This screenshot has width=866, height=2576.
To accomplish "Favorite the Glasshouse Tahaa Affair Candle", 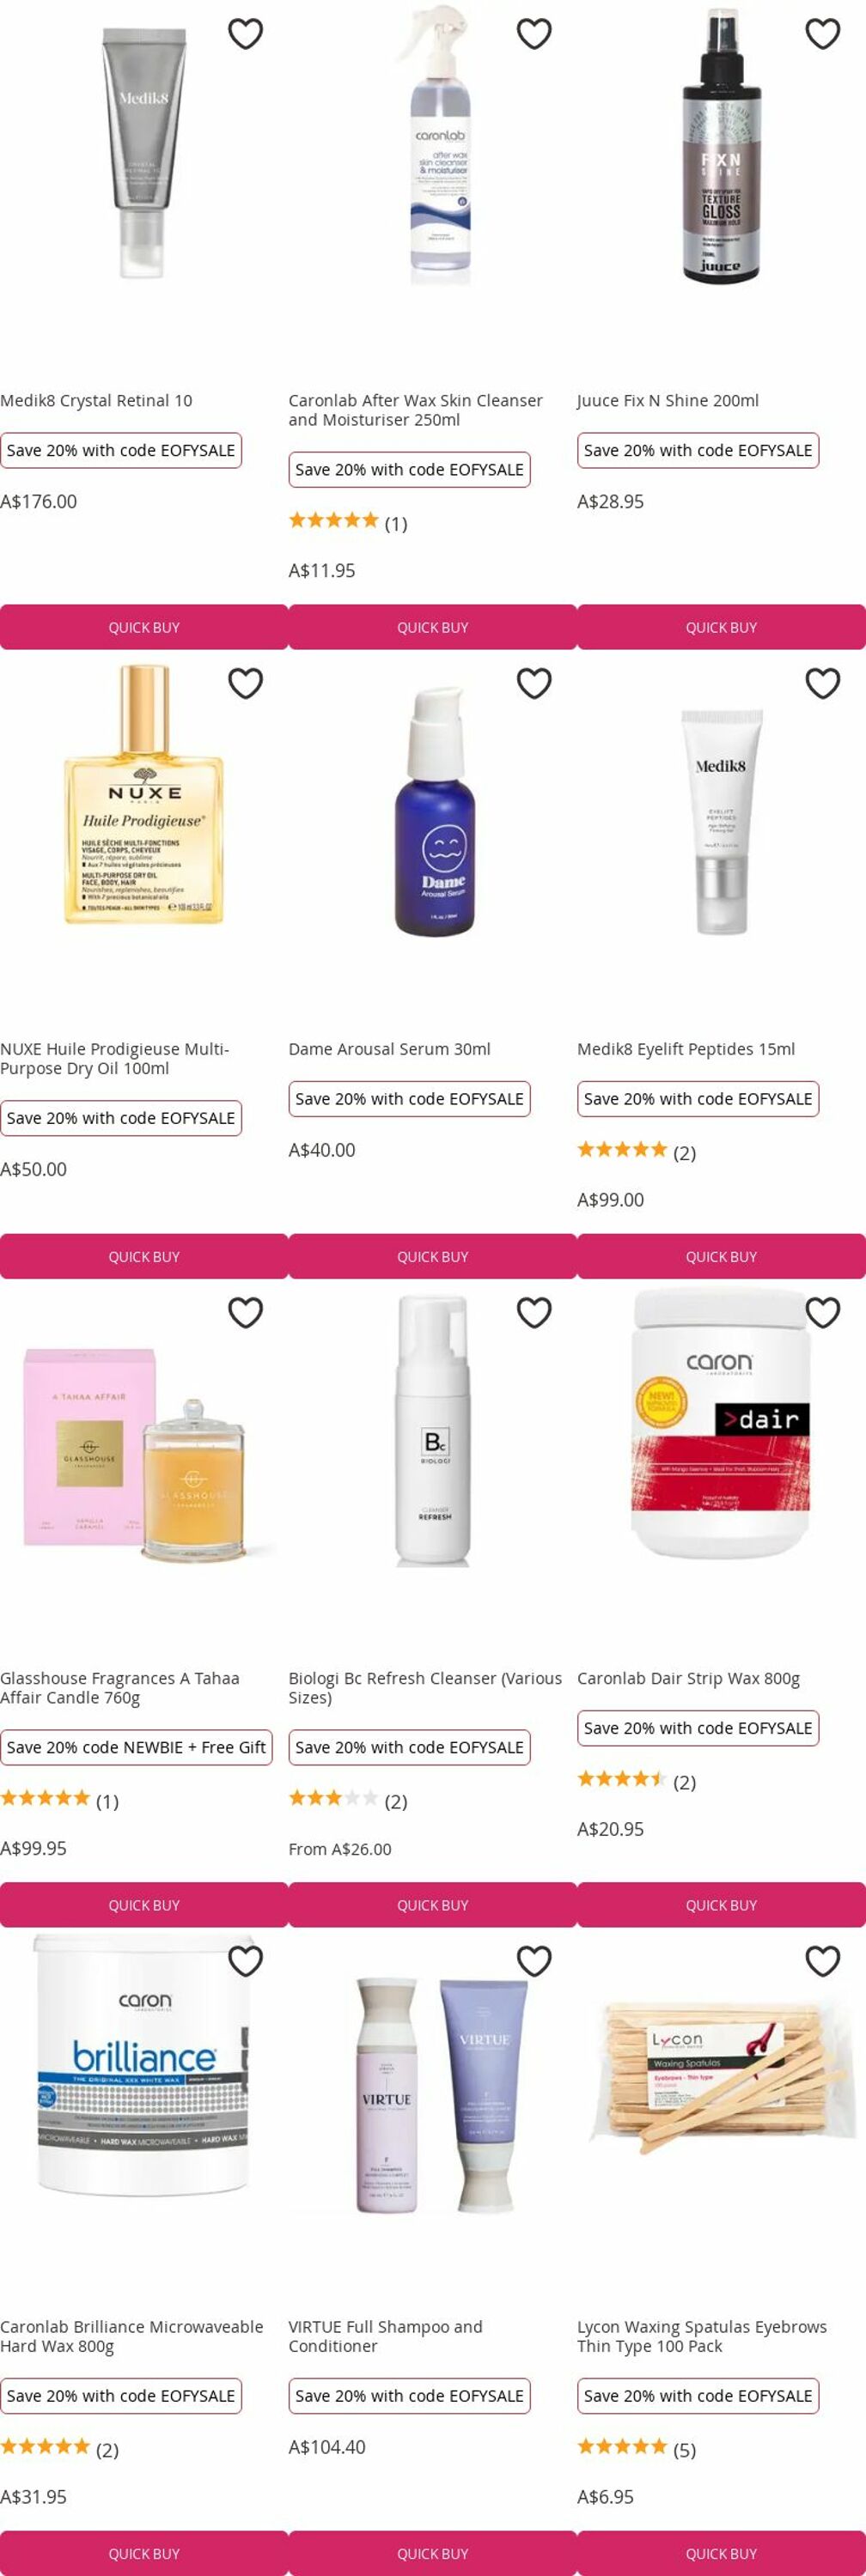I will click(245, 1312).
